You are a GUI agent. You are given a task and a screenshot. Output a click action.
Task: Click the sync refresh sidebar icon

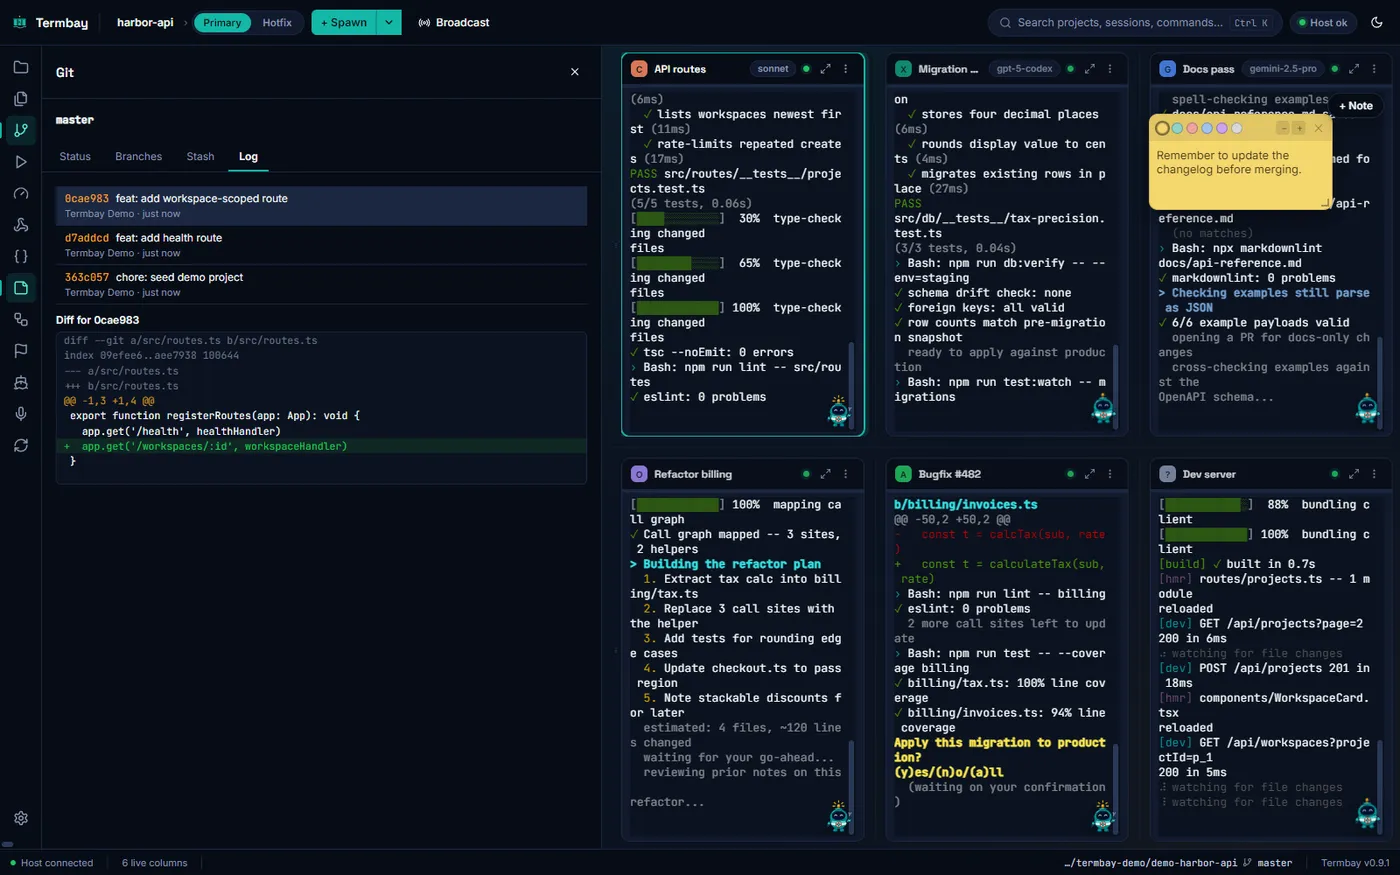[x=21, y=445]
